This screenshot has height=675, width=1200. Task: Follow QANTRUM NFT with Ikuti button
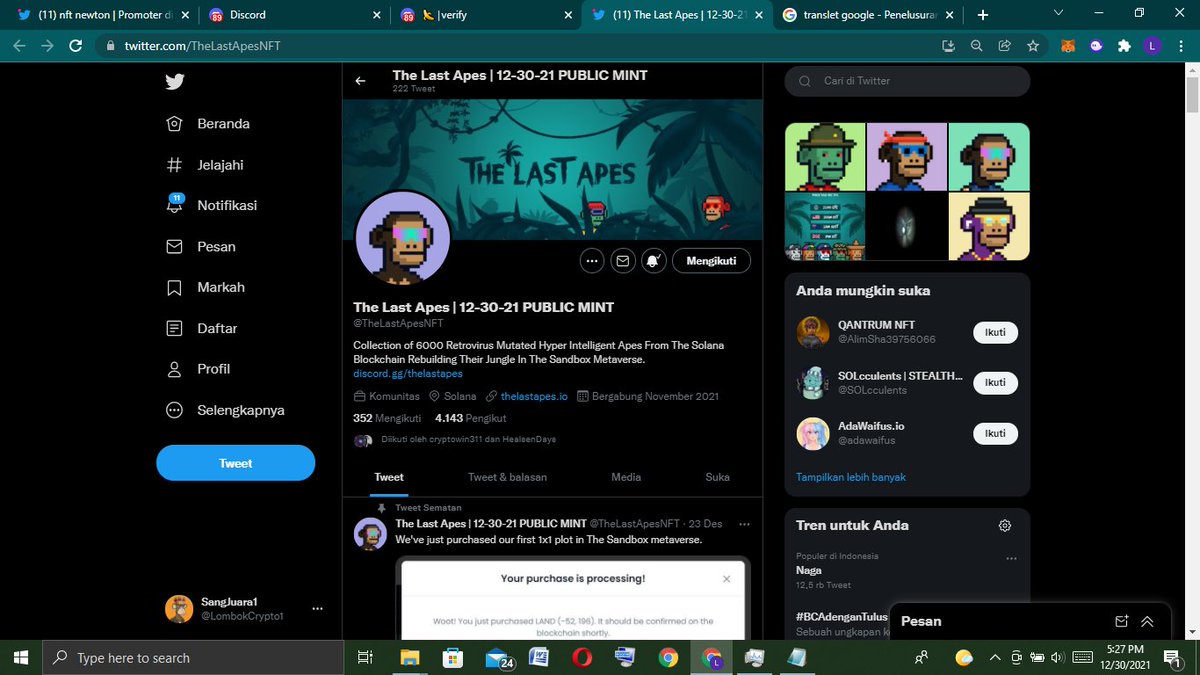tap(995, 332)
